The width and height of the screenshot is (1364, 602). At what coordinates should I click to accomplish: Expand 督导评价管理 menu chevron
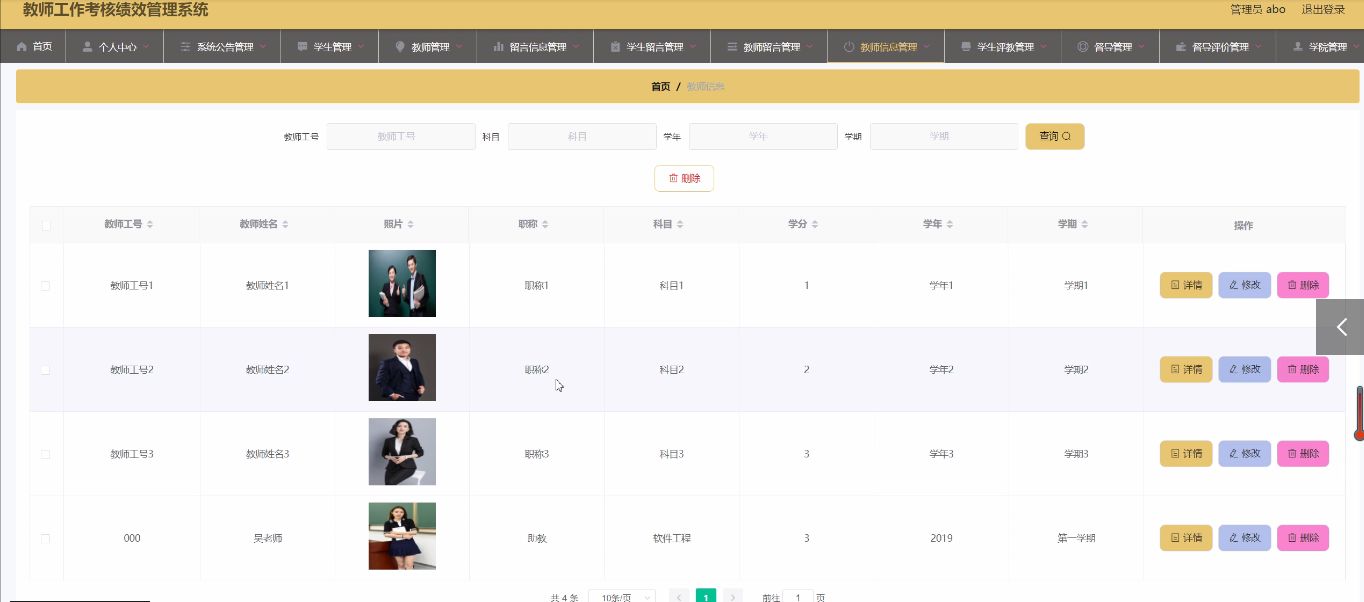coord(1258,46)
